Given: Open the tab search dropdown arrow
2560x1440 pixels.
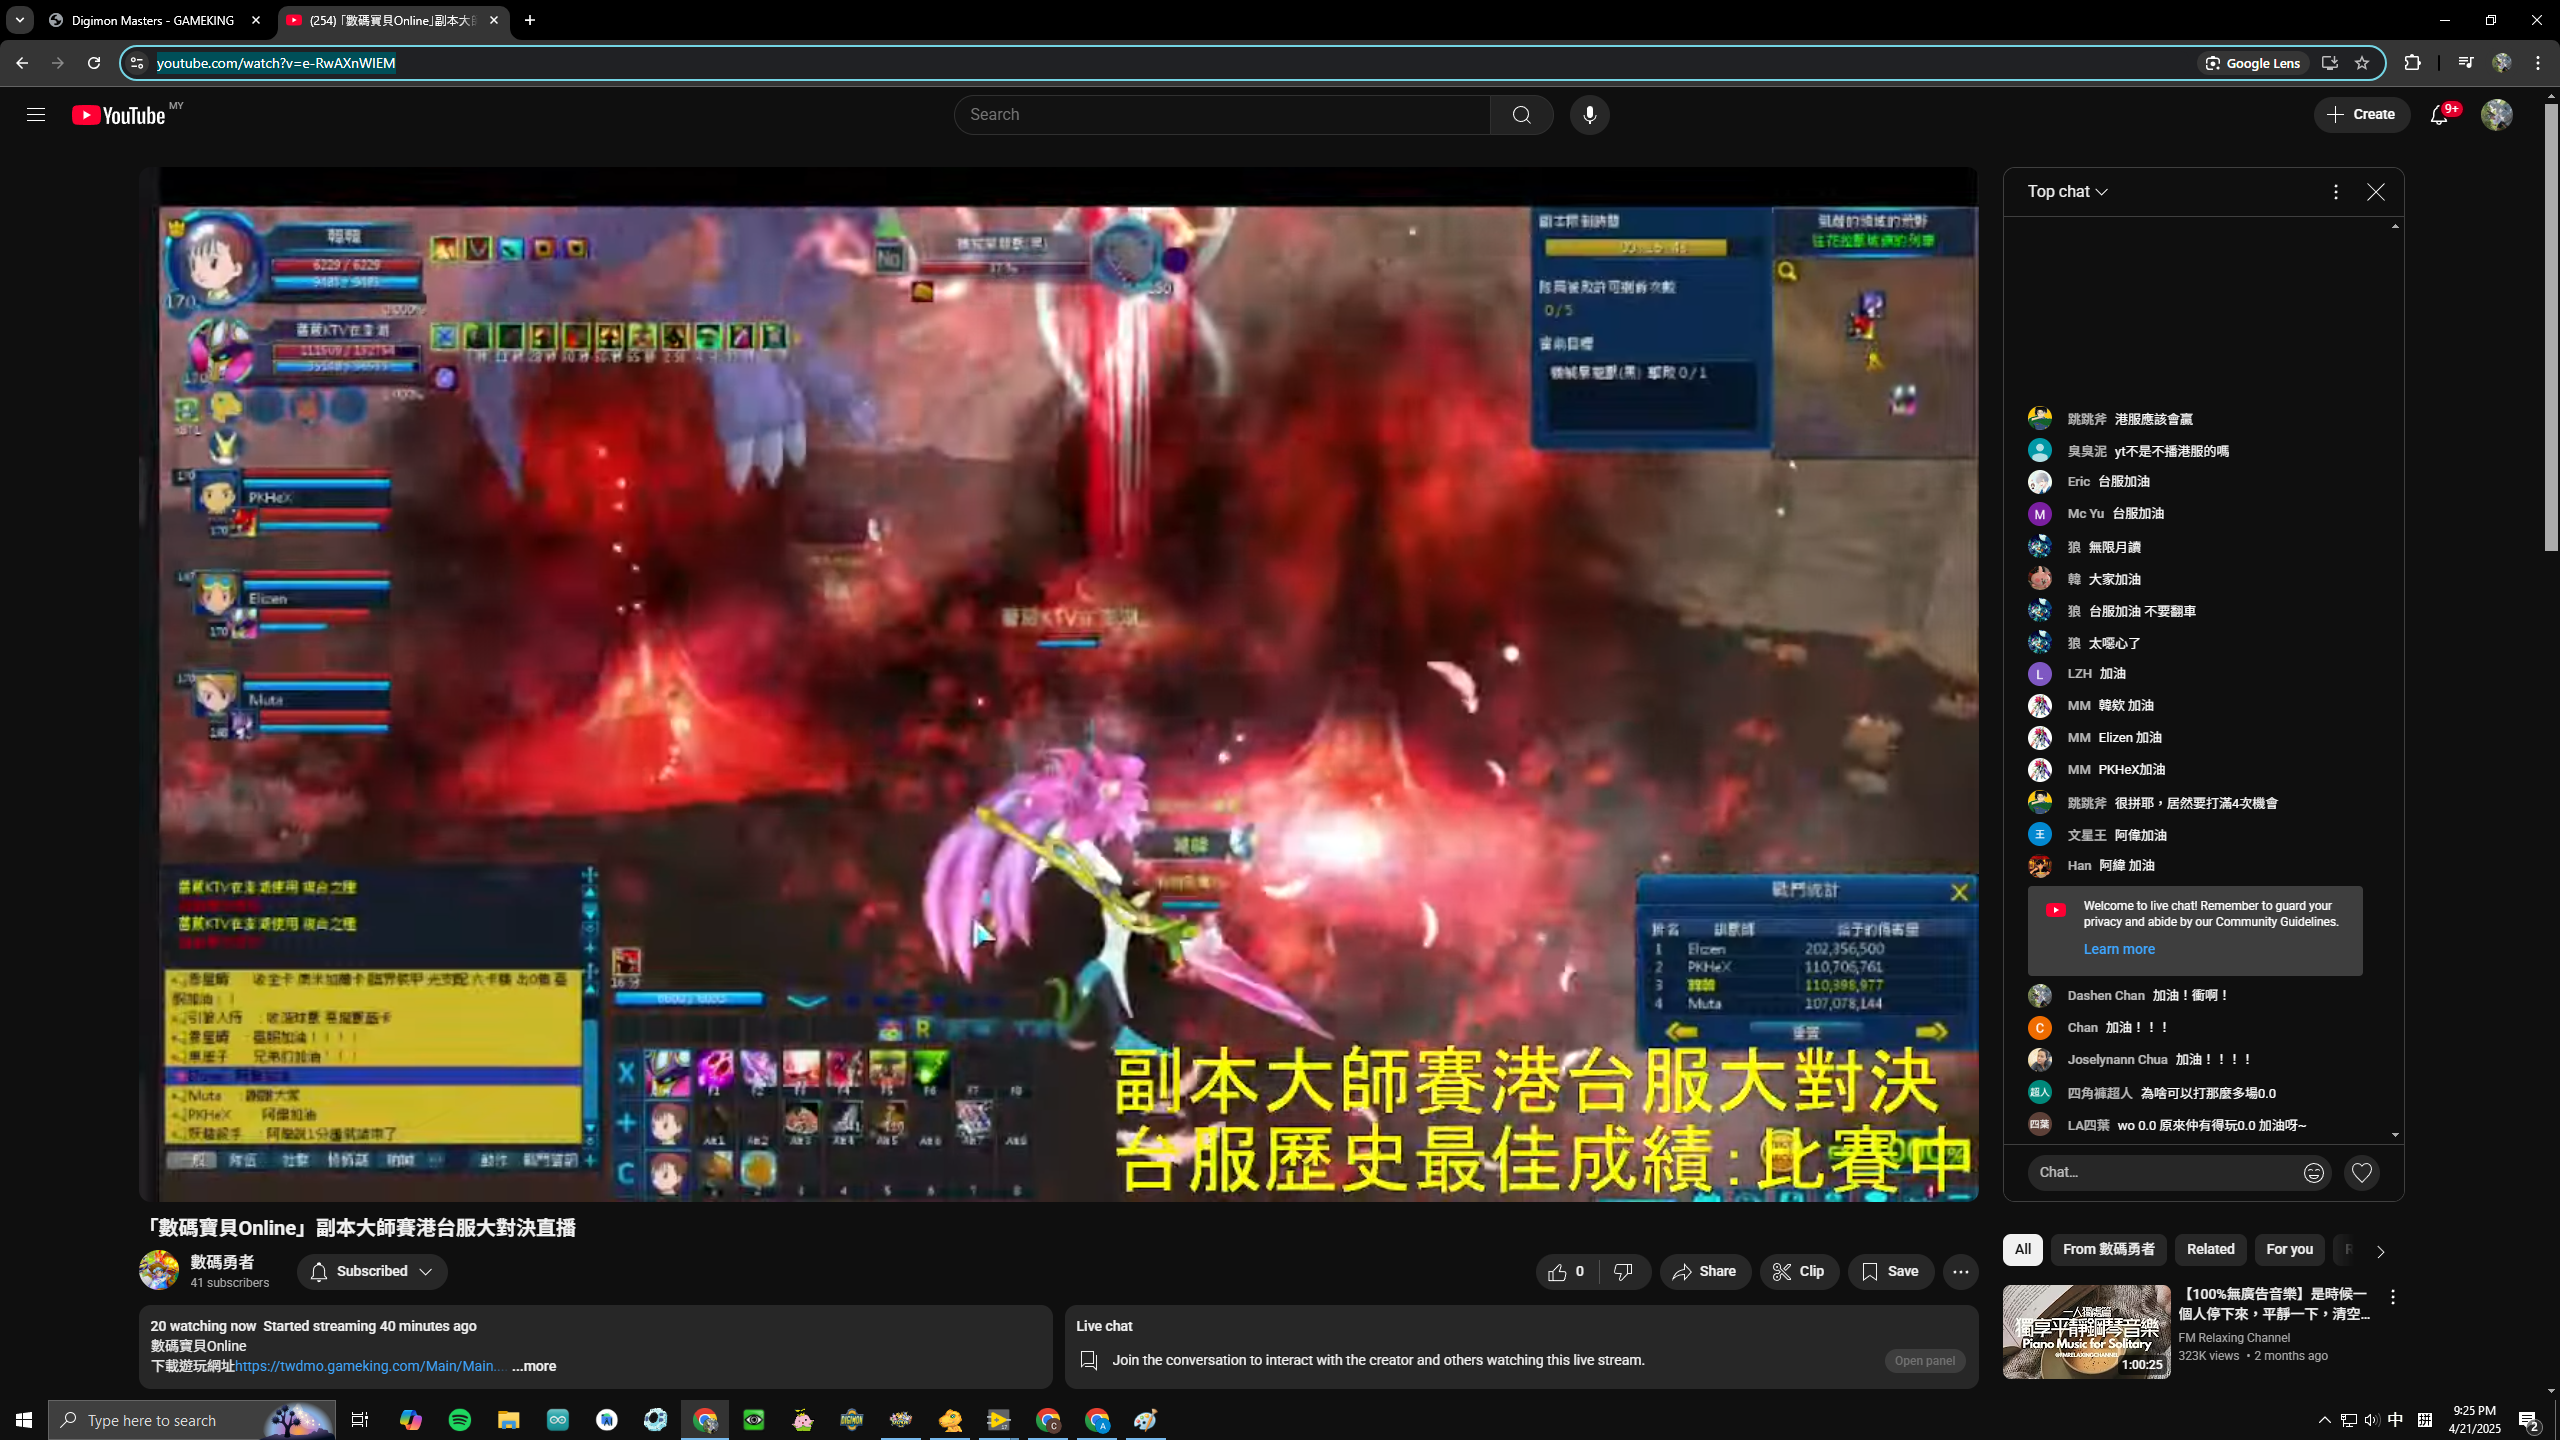Looking at the screenshot, I should tap(20, 20).
